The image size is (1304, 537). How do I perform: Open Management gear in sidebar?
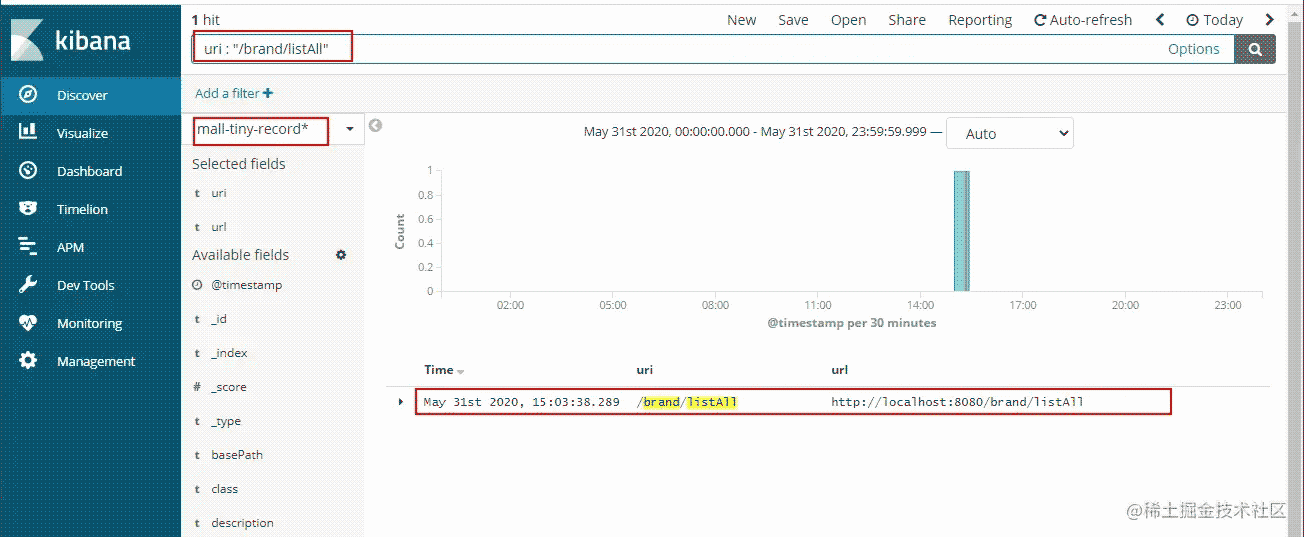[28, 361]
